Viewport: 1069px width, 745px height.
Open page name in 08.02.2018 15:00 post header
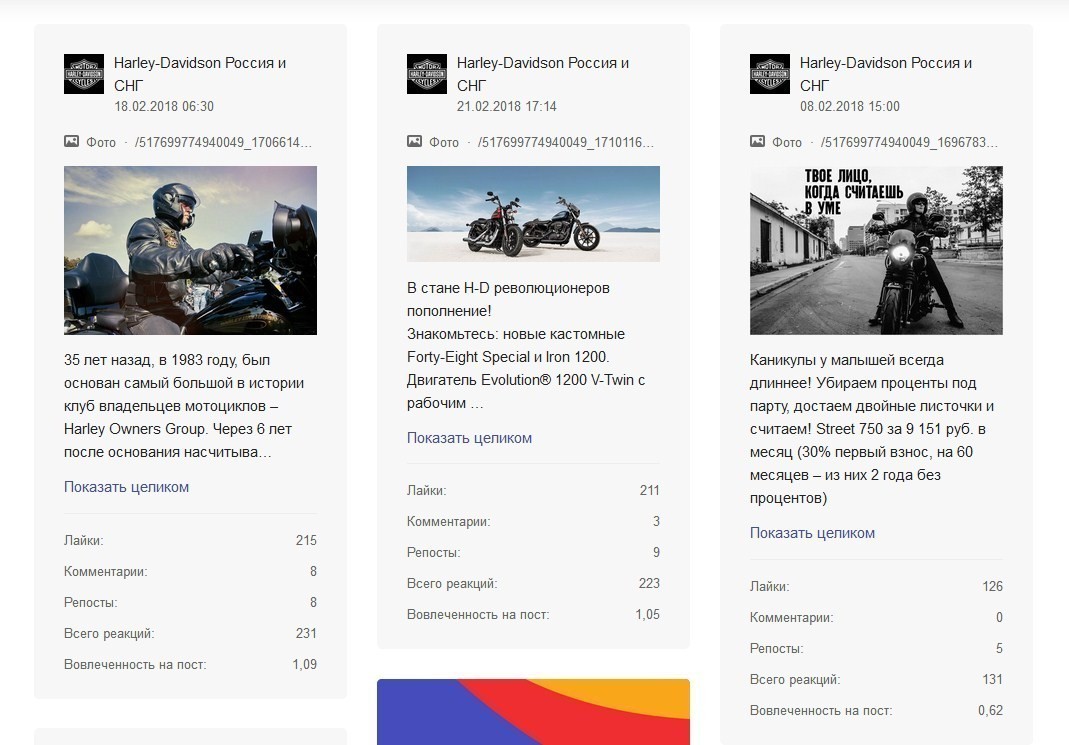point(886,74)
